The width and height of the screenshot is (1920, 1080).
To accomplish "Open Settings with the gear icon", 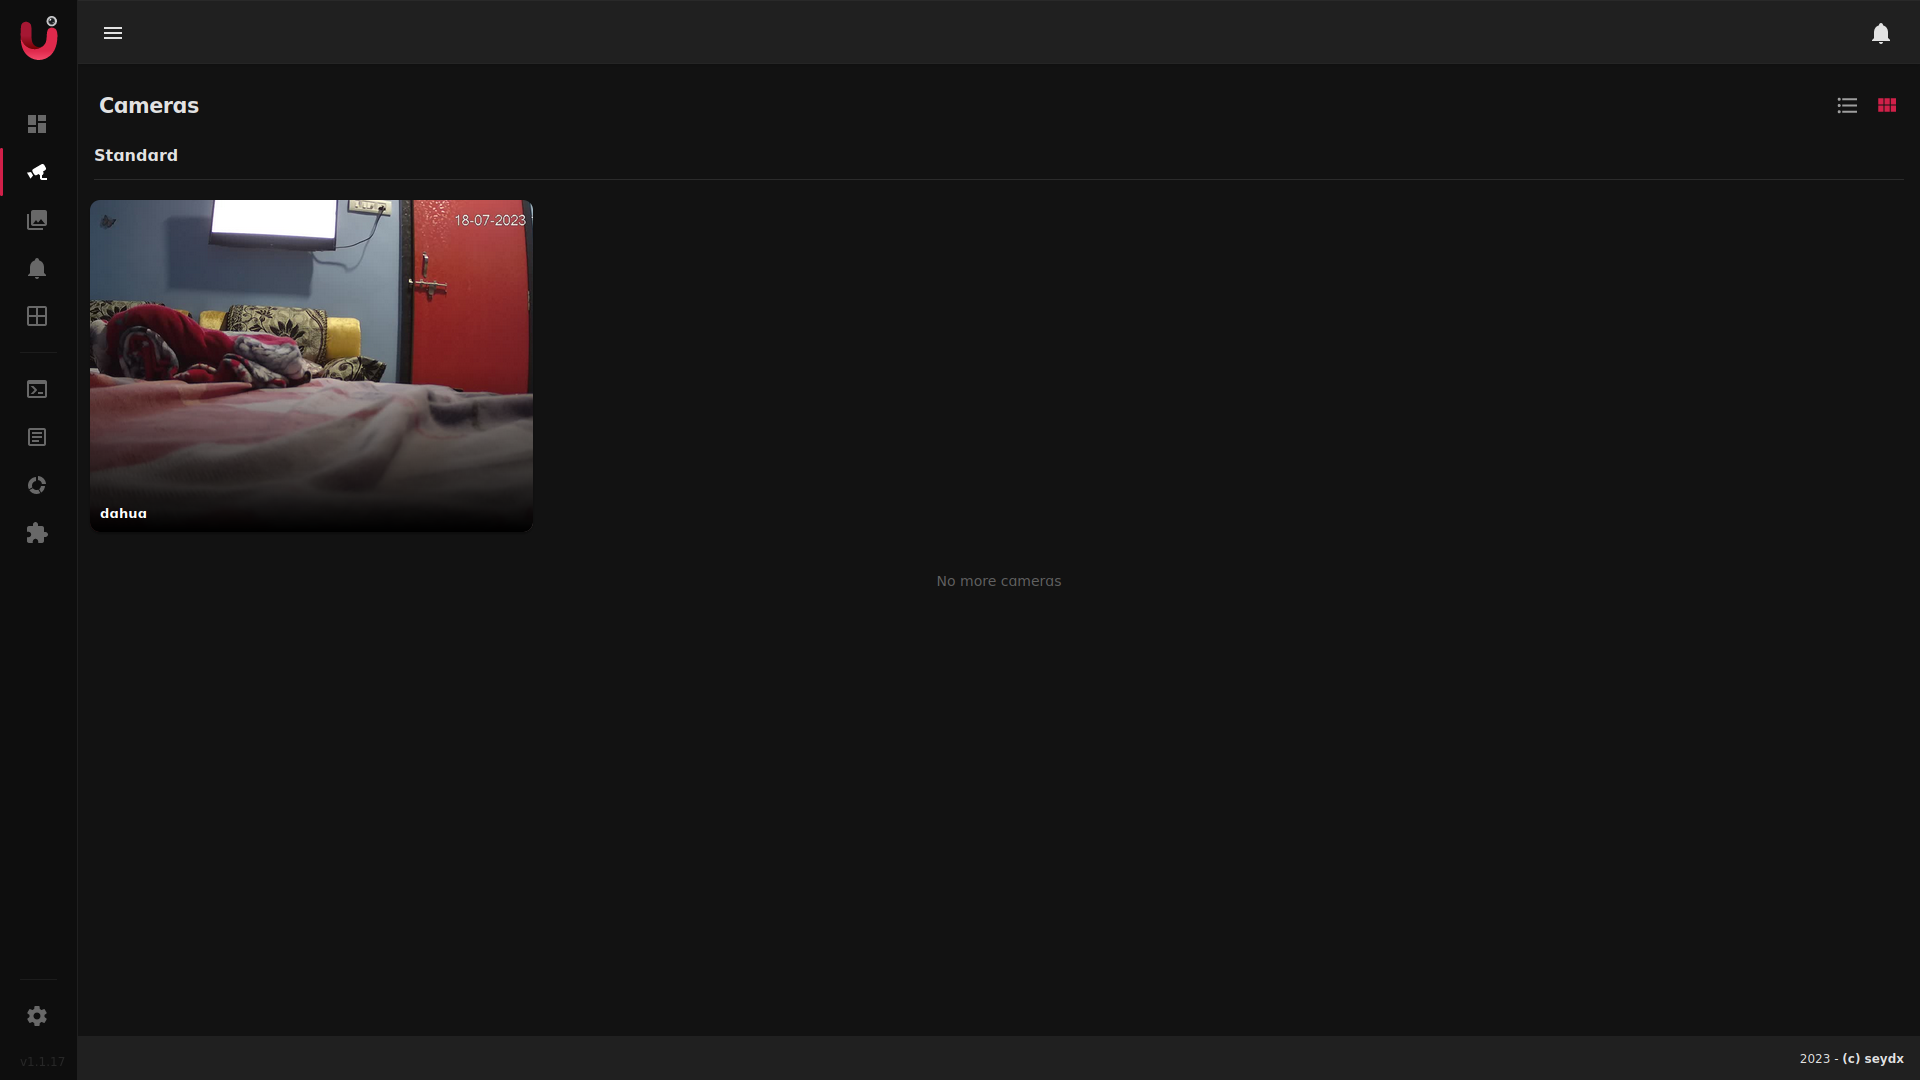I will pos(37,1016).
